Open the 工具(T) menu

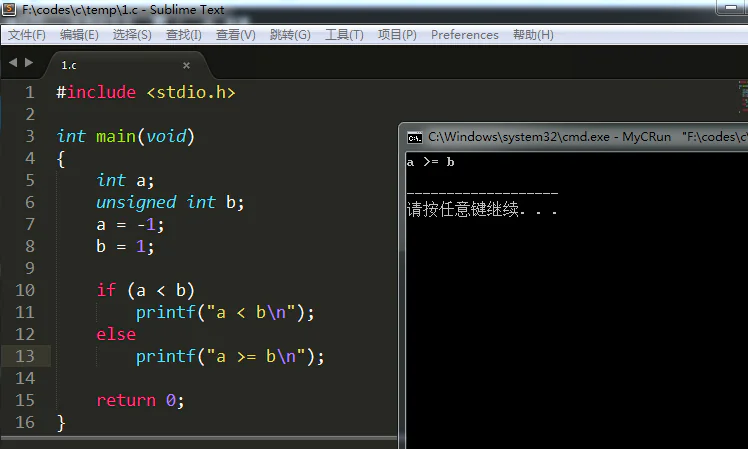click(x=344, y=35)
